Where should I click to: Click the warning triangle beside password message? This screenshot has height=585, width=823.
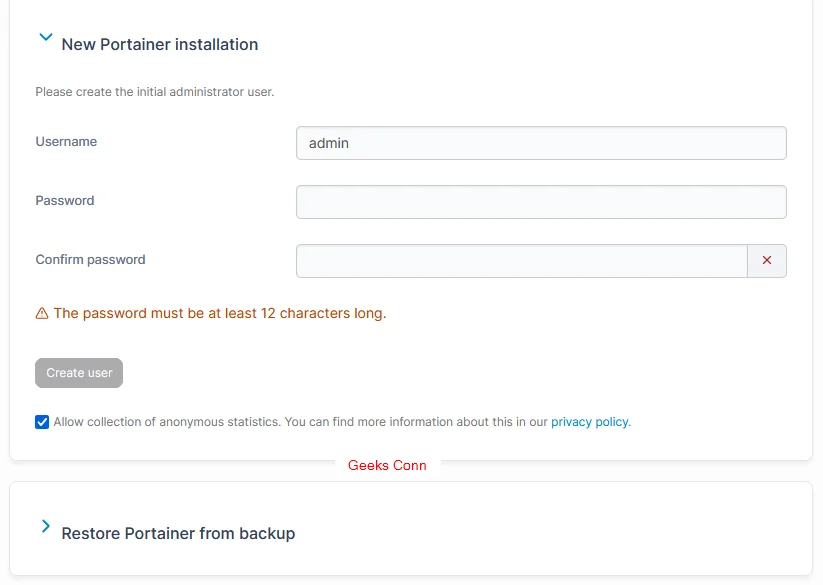click(41, 313)
